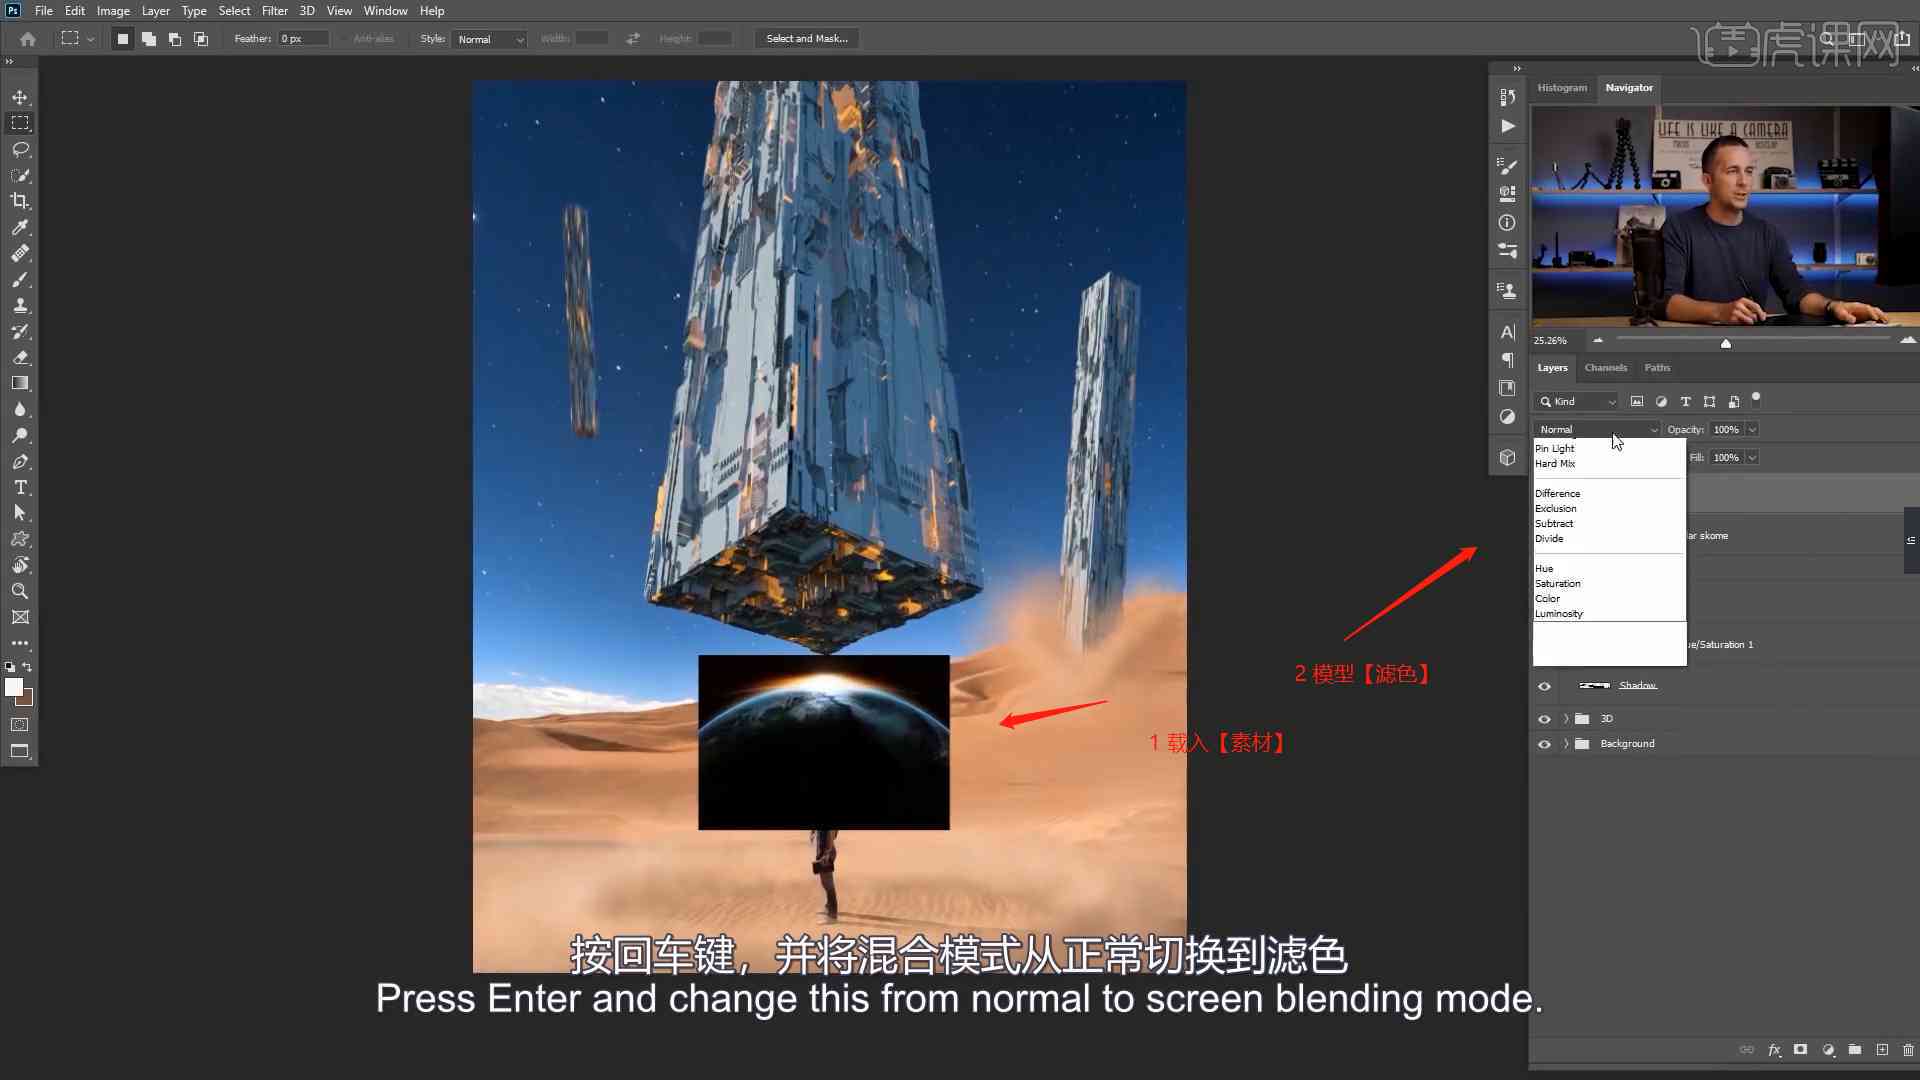The height and width of the screenshot is (1080, 1920).
Task: Select the Hand tool
Action: [x=20, y=565]
